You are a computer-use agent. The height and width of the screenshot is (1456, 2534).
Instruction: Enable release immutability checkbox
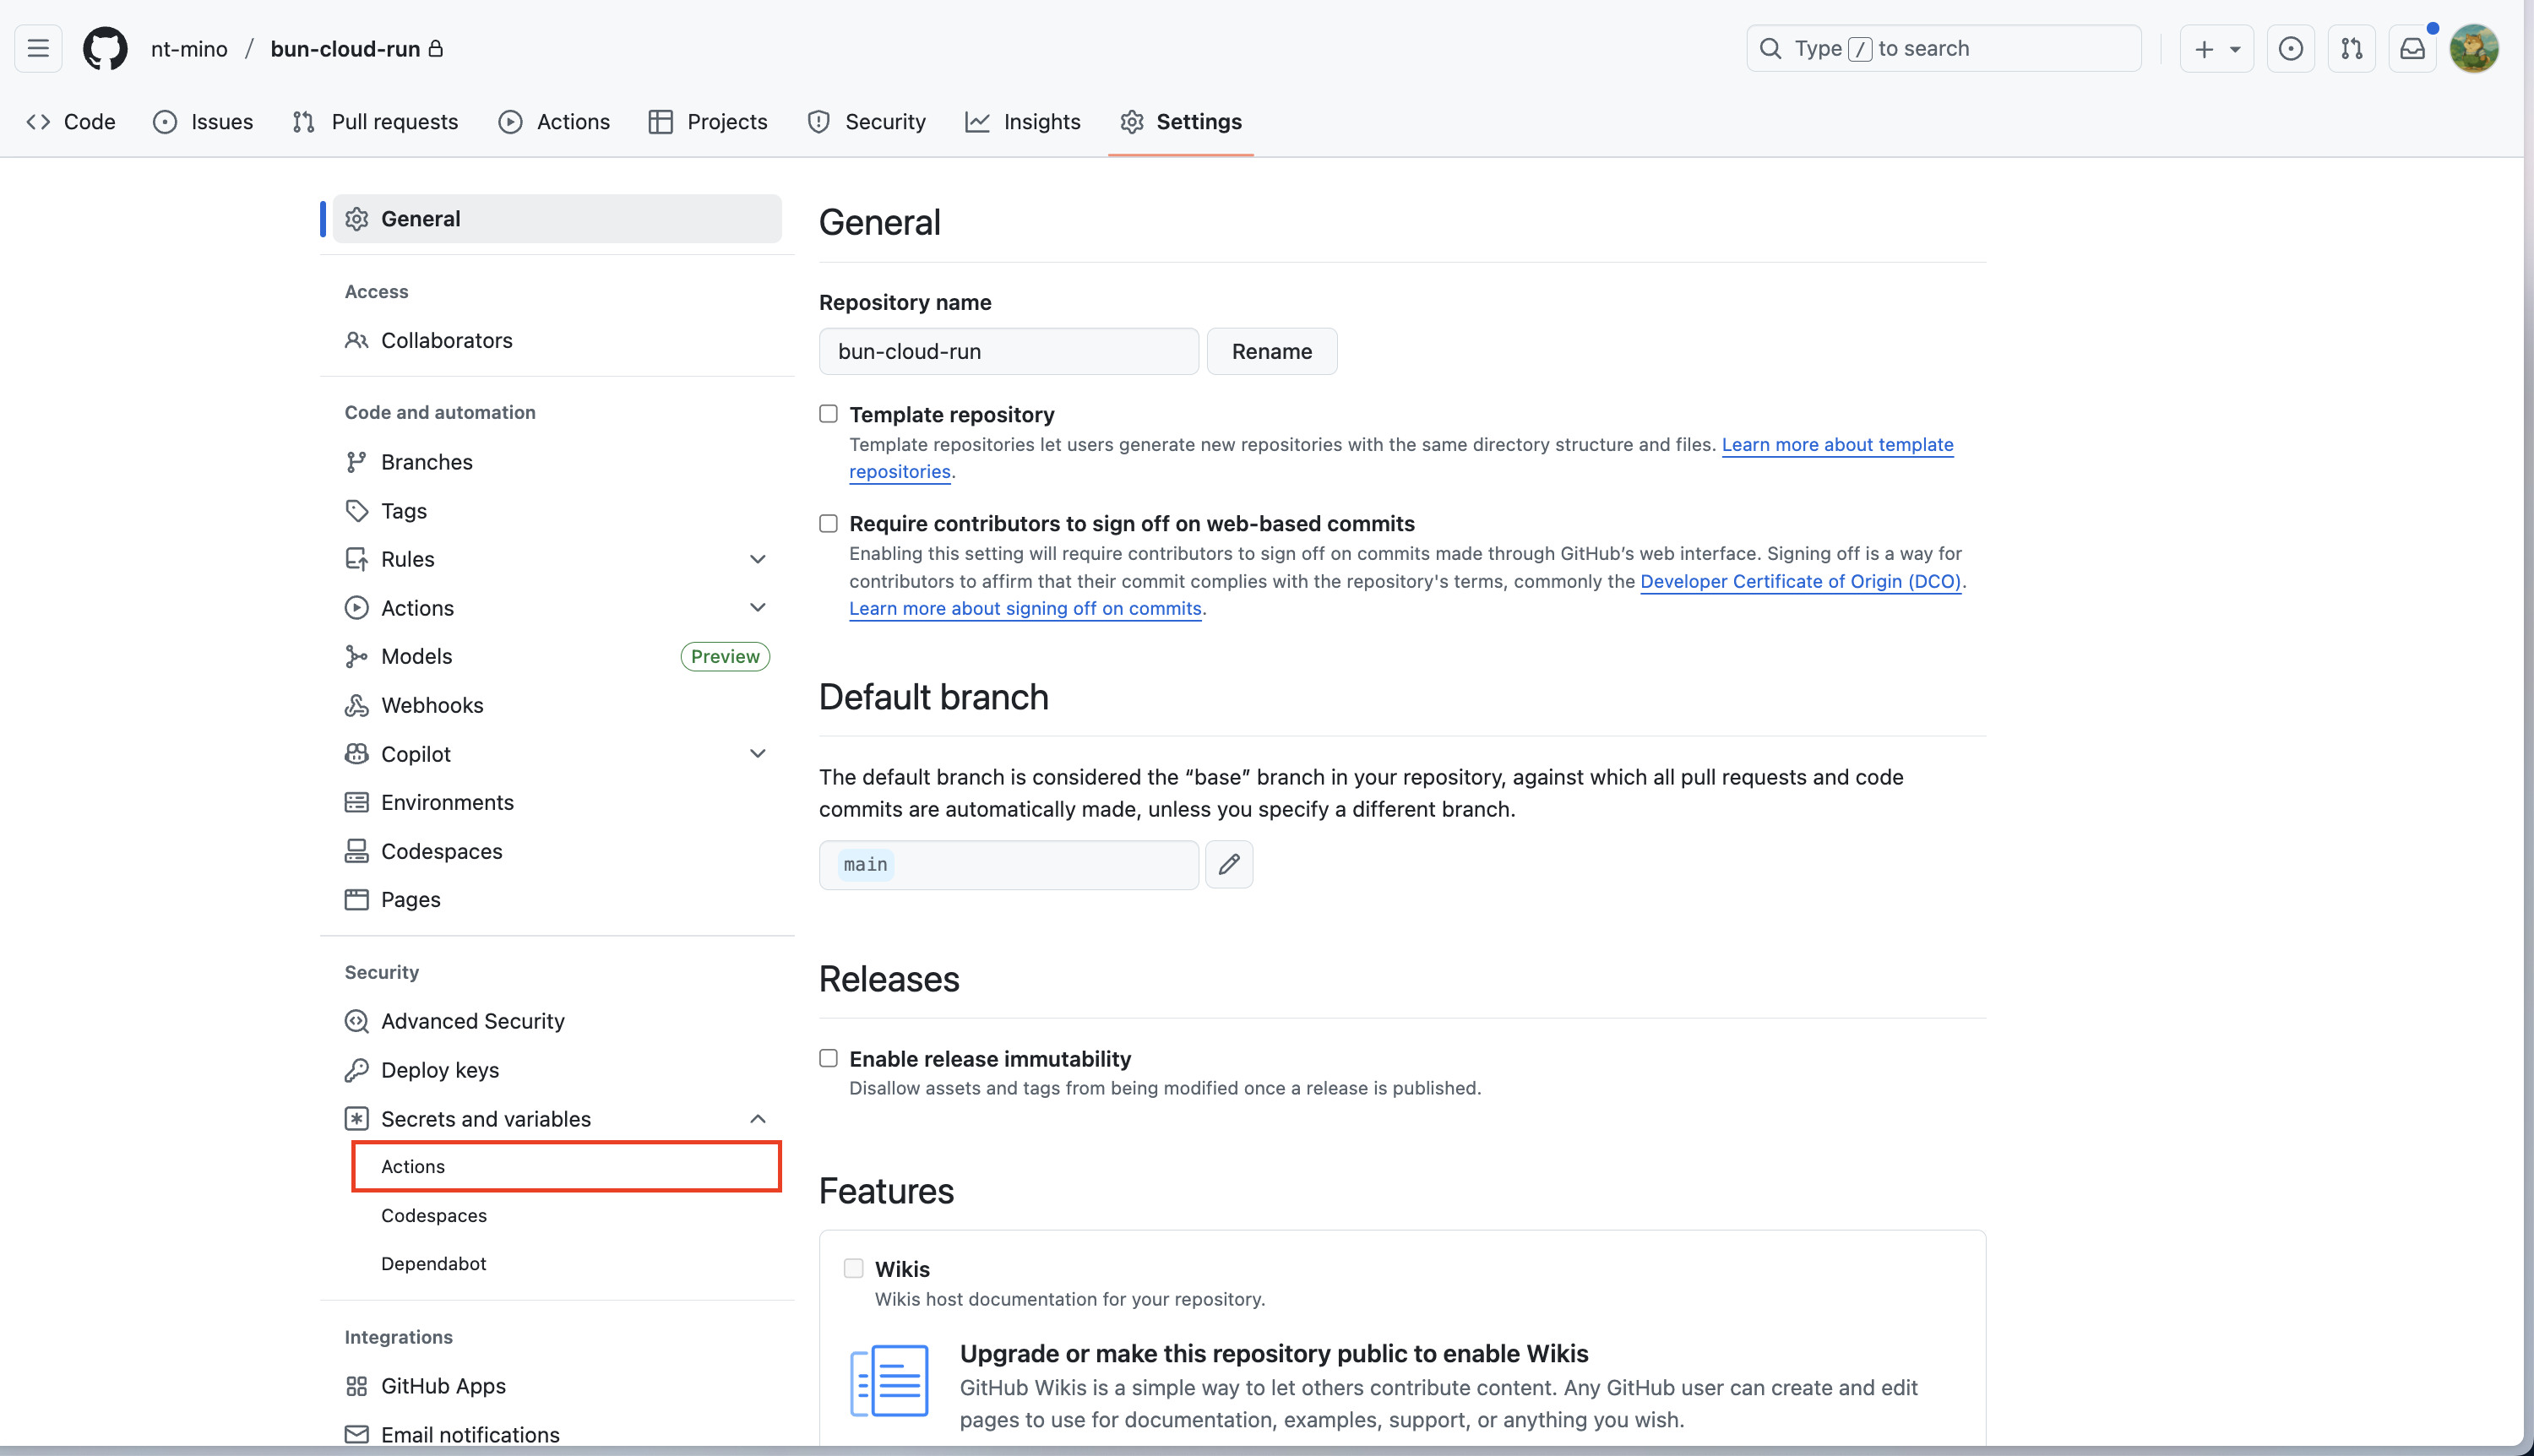coord(828,1058)
